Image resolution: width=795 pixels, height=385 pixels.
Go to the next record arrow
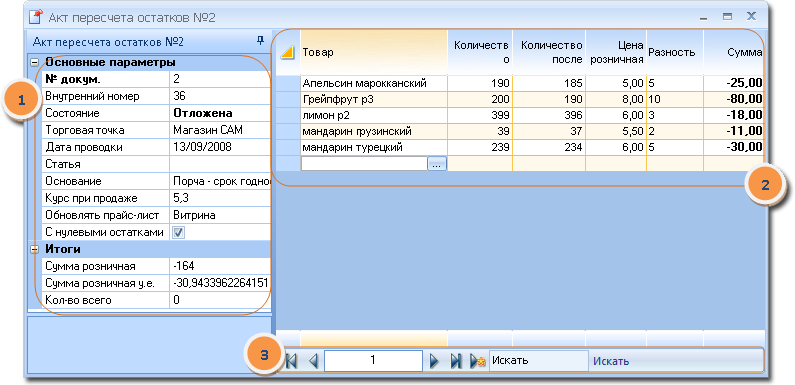433,361
